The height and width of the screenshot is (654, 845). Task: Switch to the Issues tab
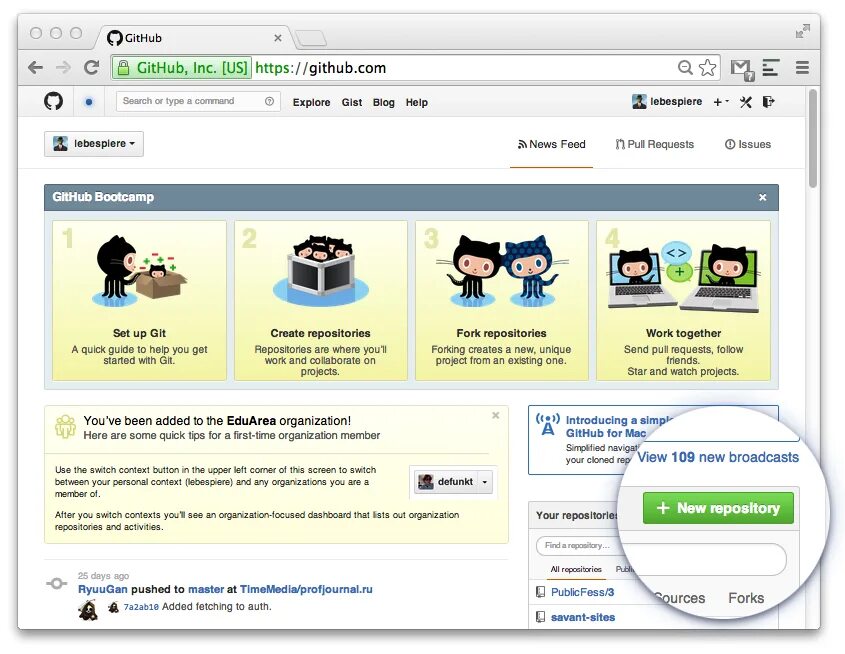[x=748, y=144]
